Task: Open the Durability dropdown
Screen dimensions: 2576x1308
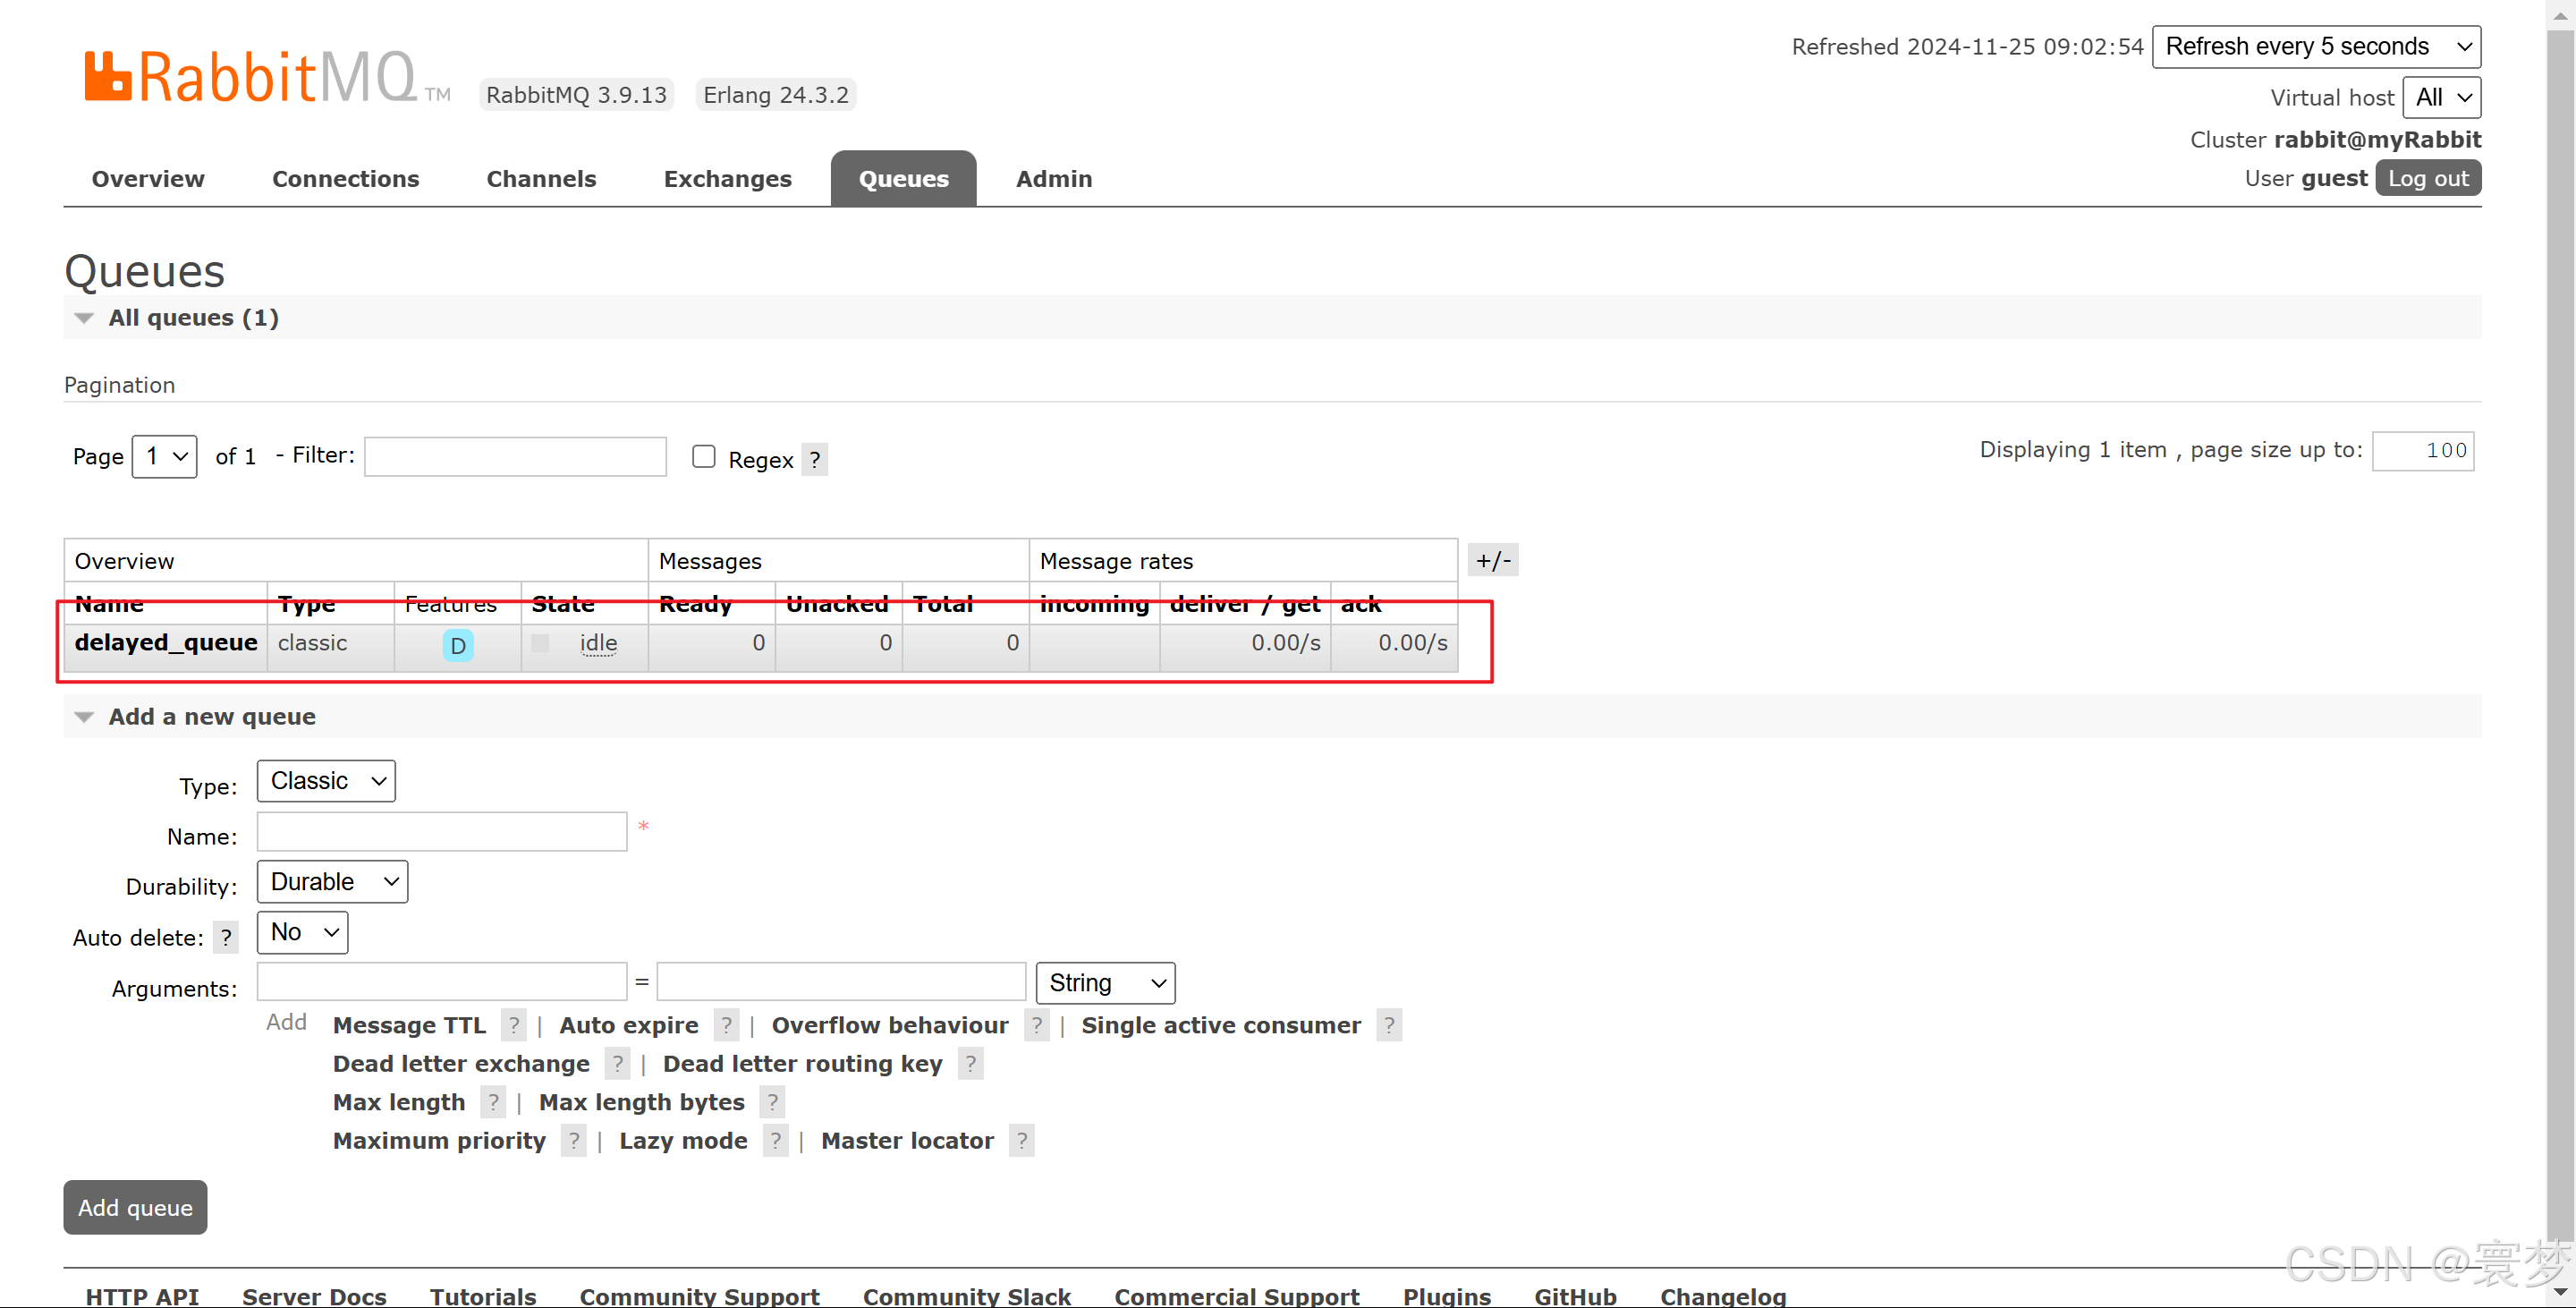Action: (x=332, y=882)
